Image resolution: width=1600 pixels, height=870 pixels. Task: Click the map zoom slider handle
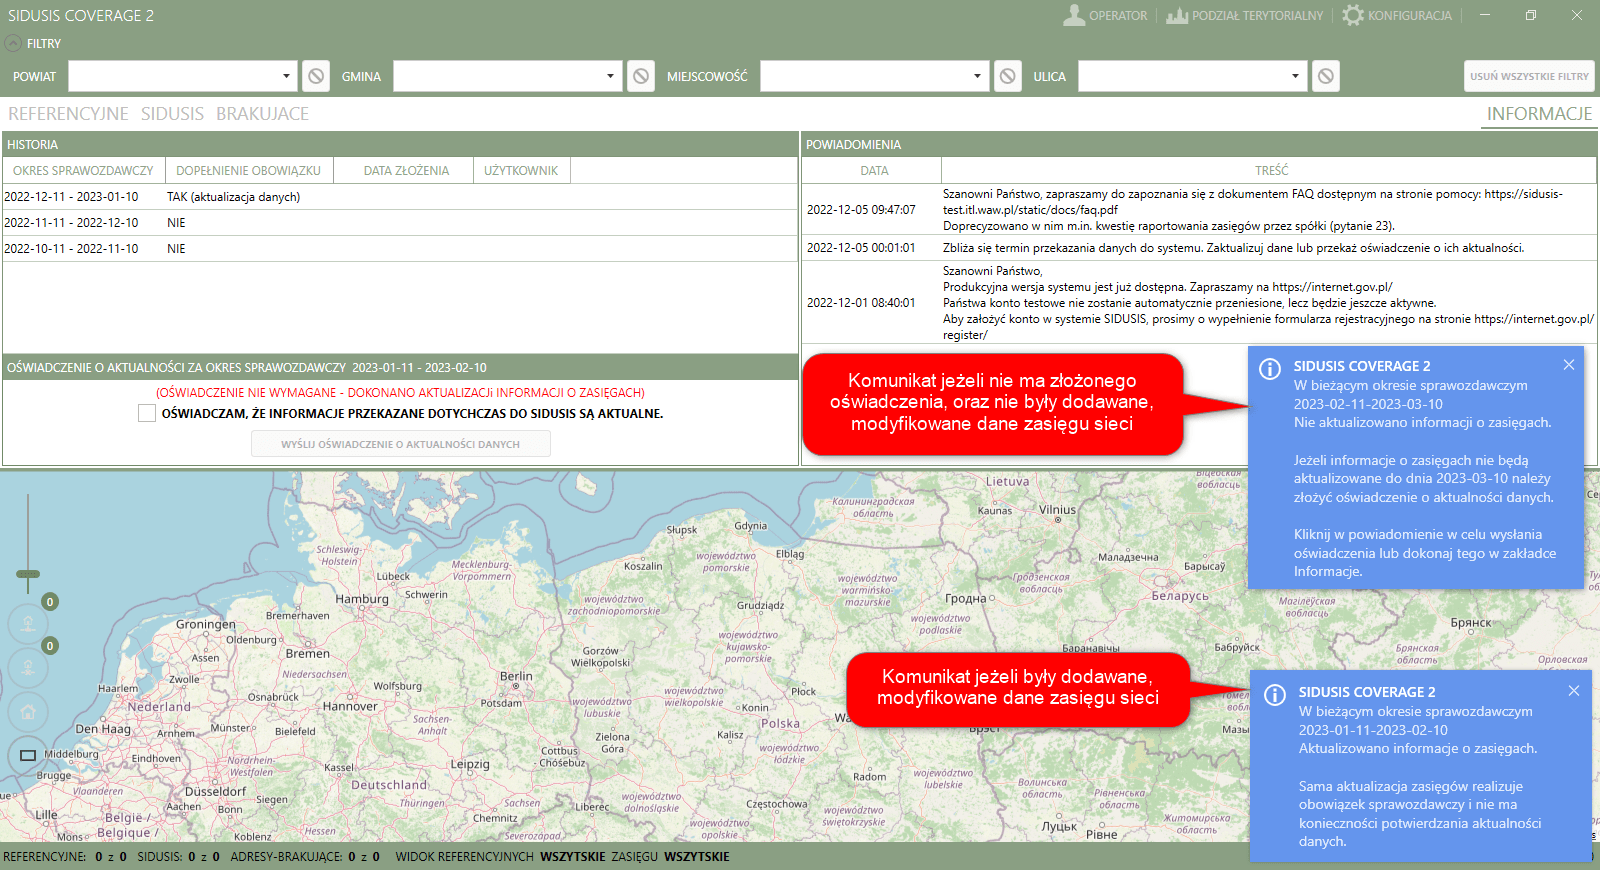coord(28,574)
